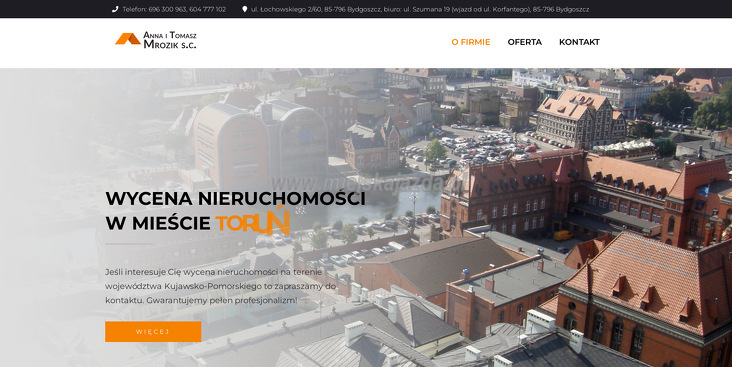Click the orange WIĘCEJ button
Image resolution: width=732 pixels, height=367 pixels.
pyautogui.click(x=153, y=332)
